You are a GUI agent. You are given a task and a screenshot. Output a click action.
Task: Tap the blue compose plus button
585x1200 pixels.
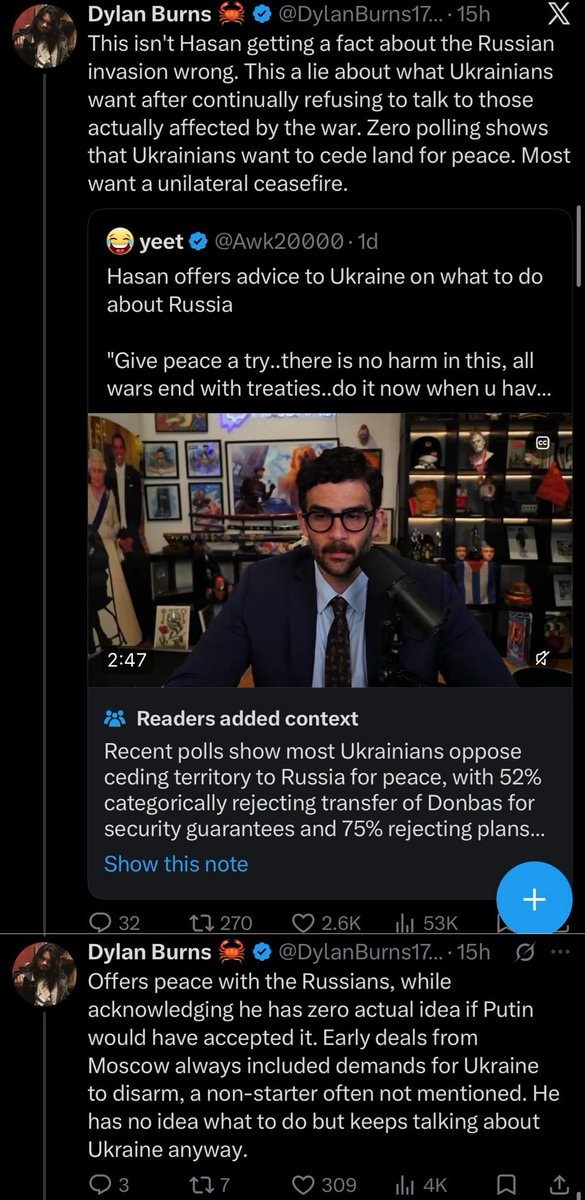(x=534, y=899)
